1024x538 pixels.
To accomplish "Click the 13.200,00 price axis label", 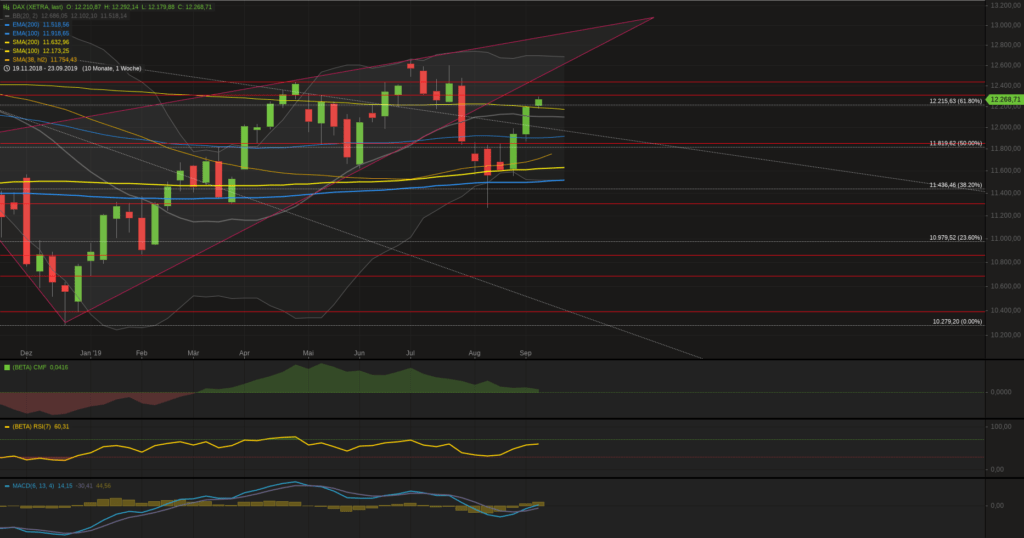I will point(1006,5).
